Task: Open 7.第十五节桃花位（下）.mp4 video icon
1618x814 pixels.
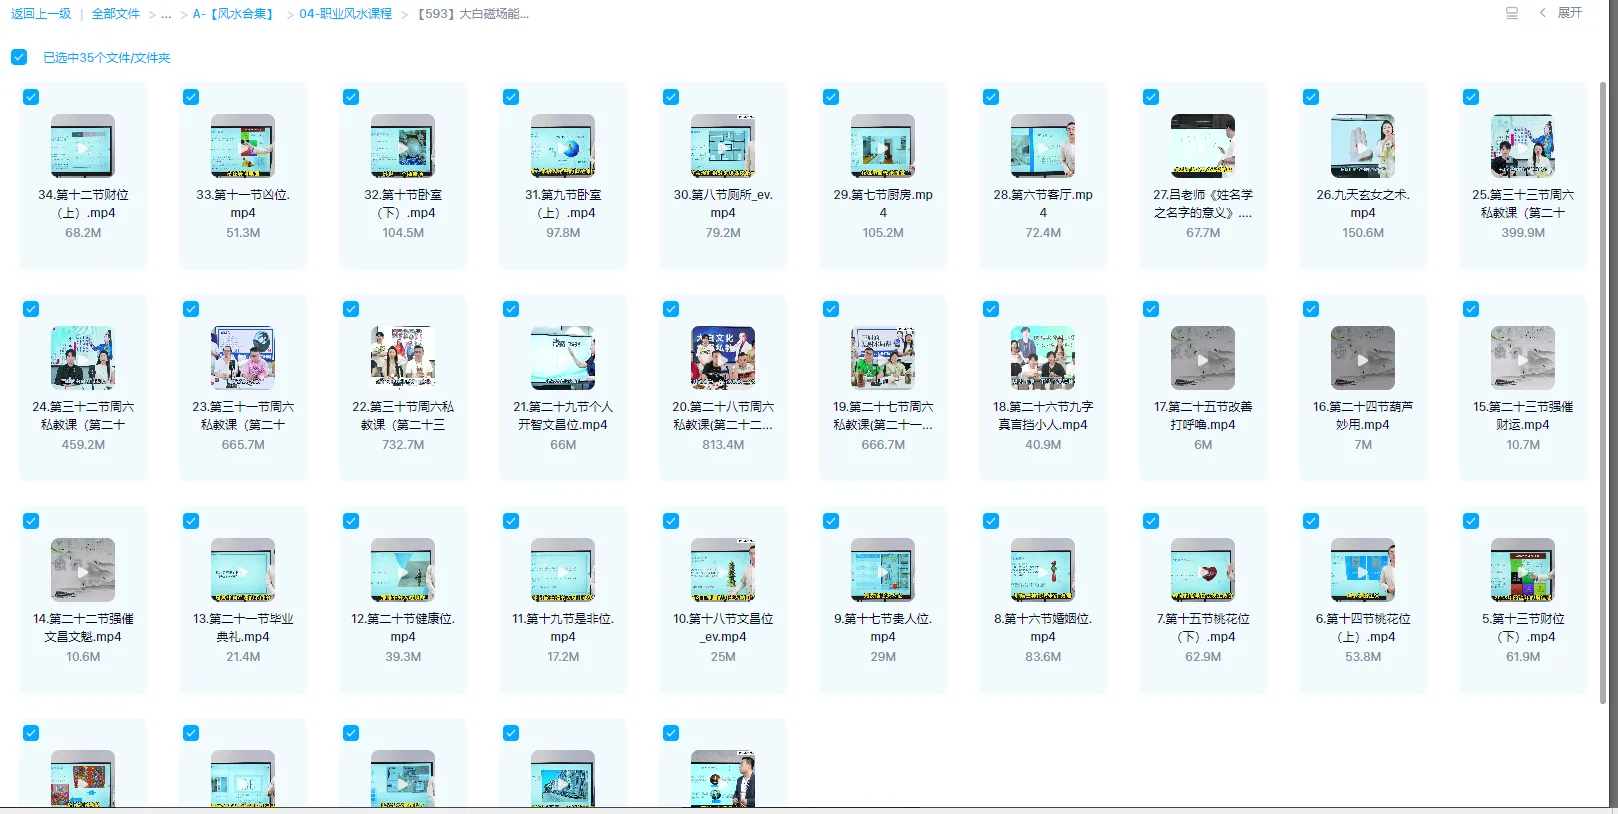Action: 1203,570
